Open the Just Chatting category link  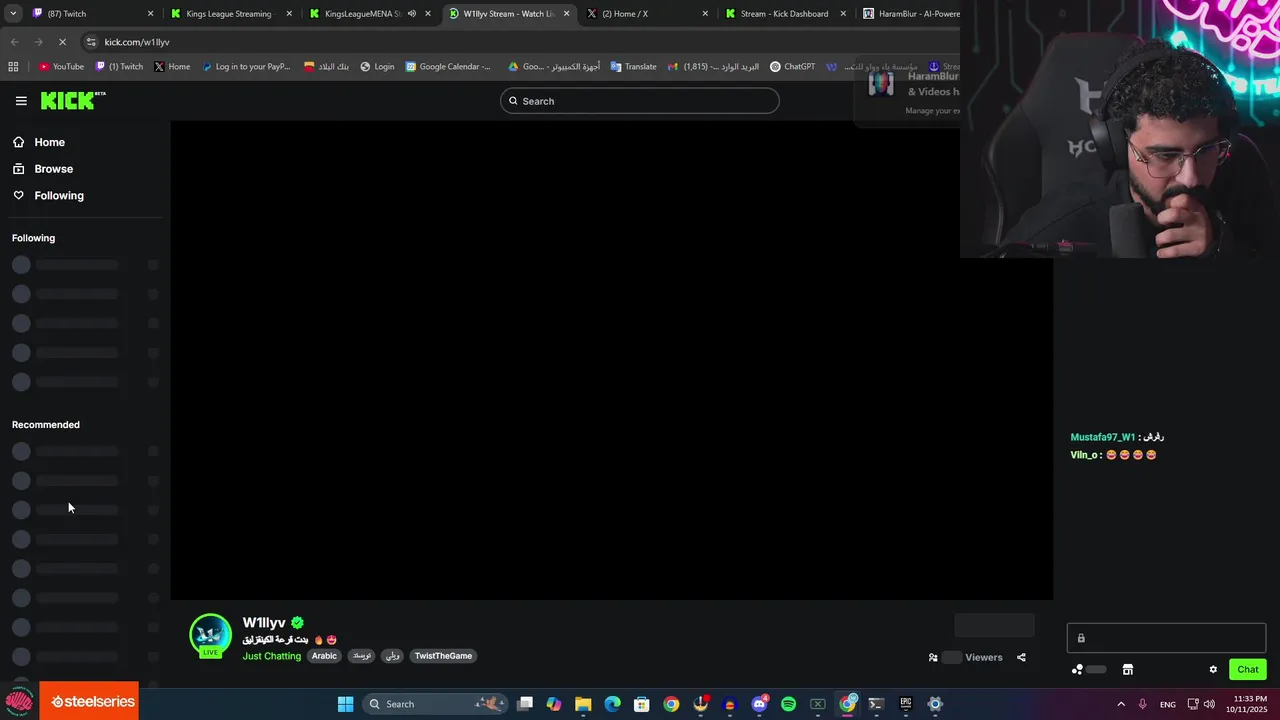click(x=271, y=656)
